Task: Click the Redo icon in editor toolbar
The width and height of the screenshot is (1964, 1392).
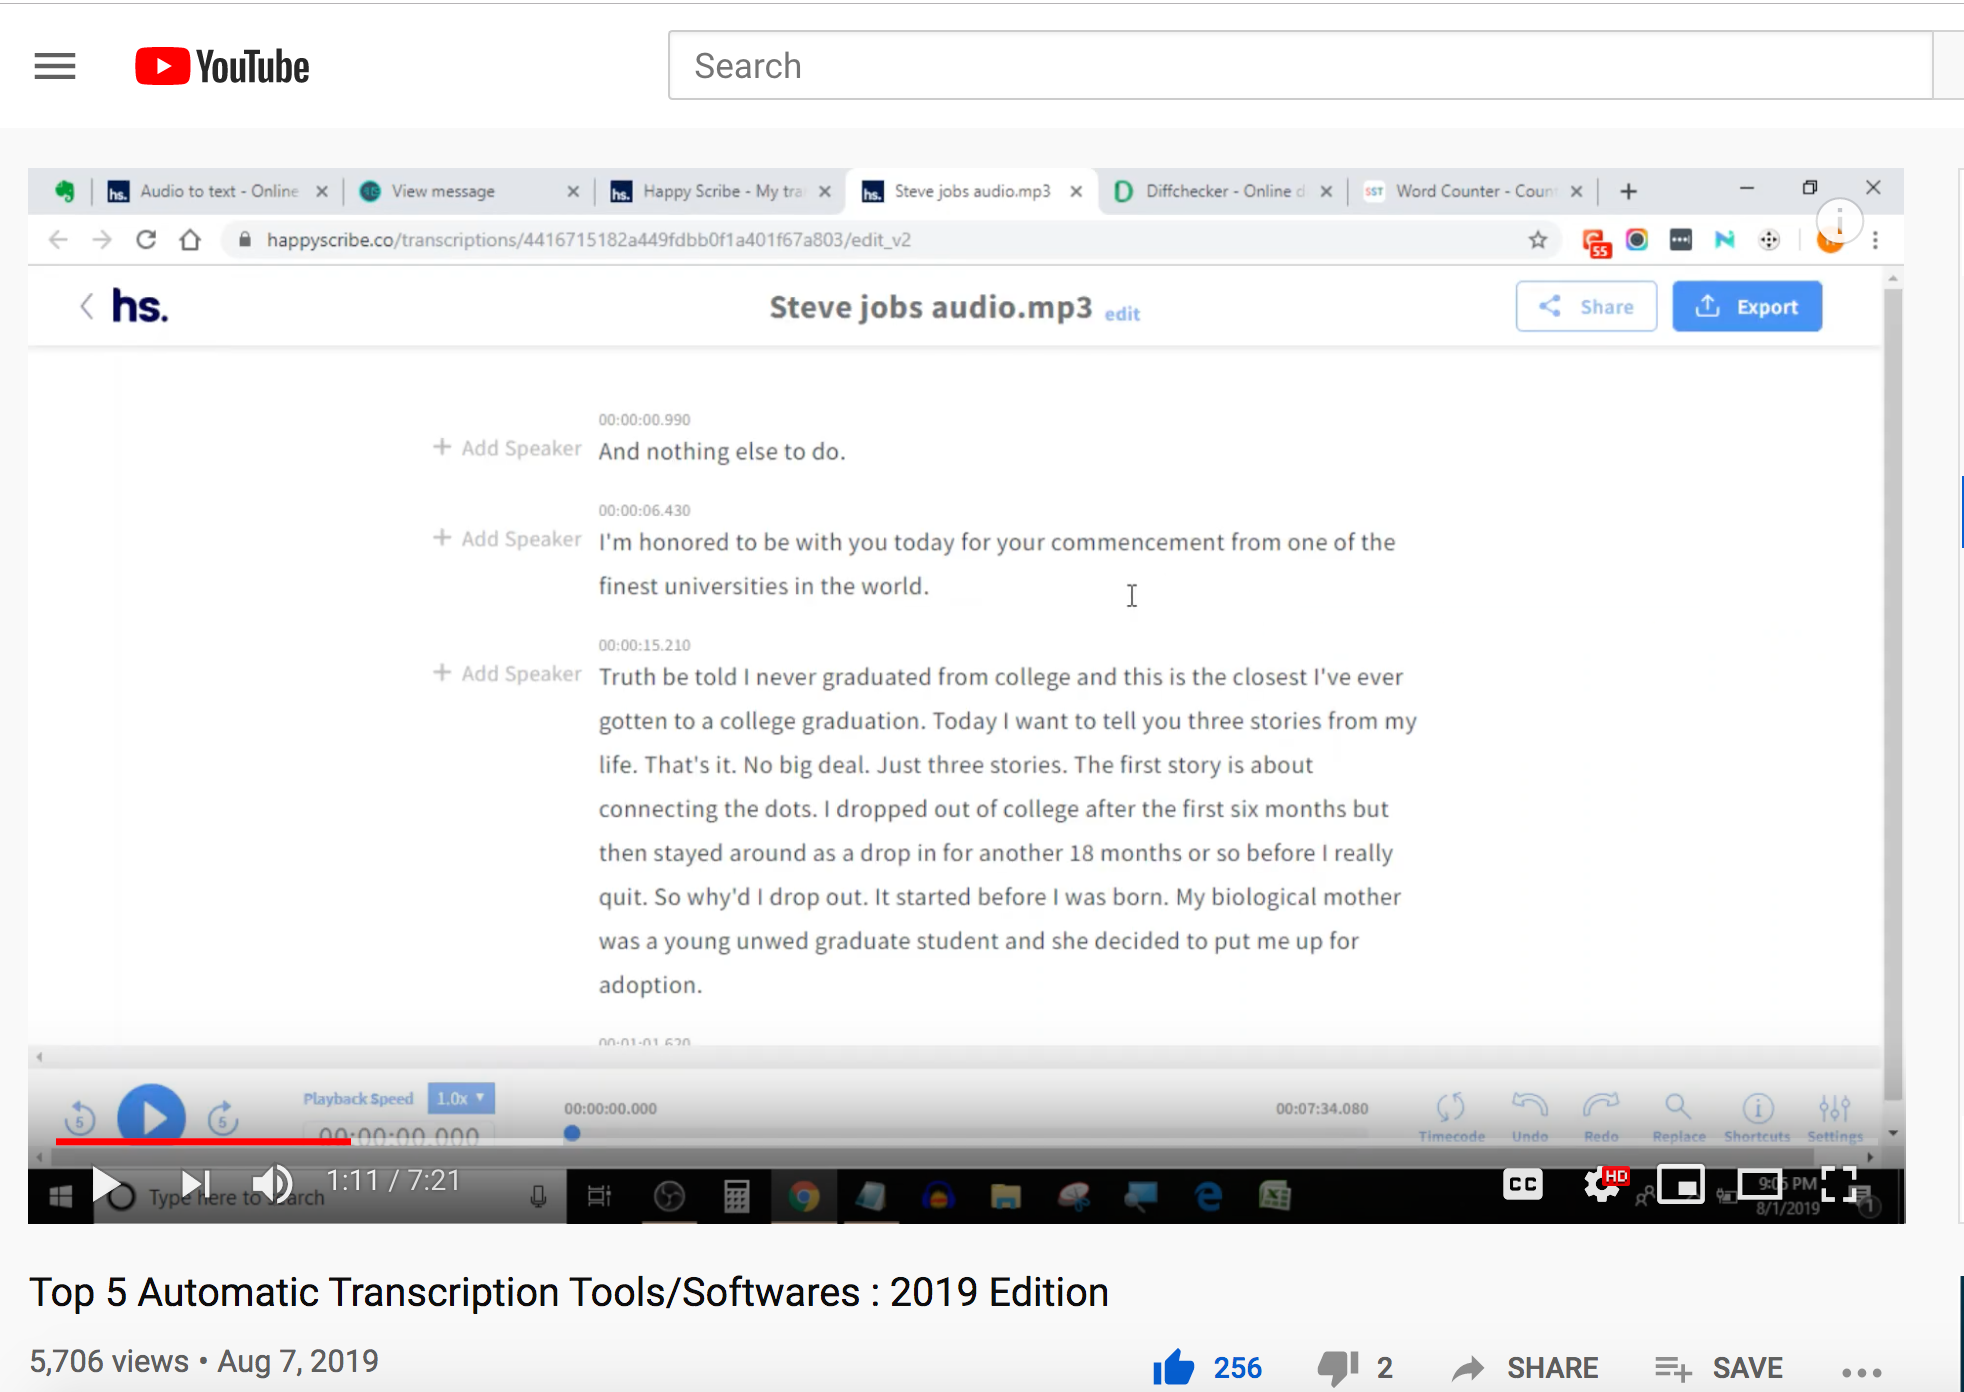Action: tap(1601, 1117)
